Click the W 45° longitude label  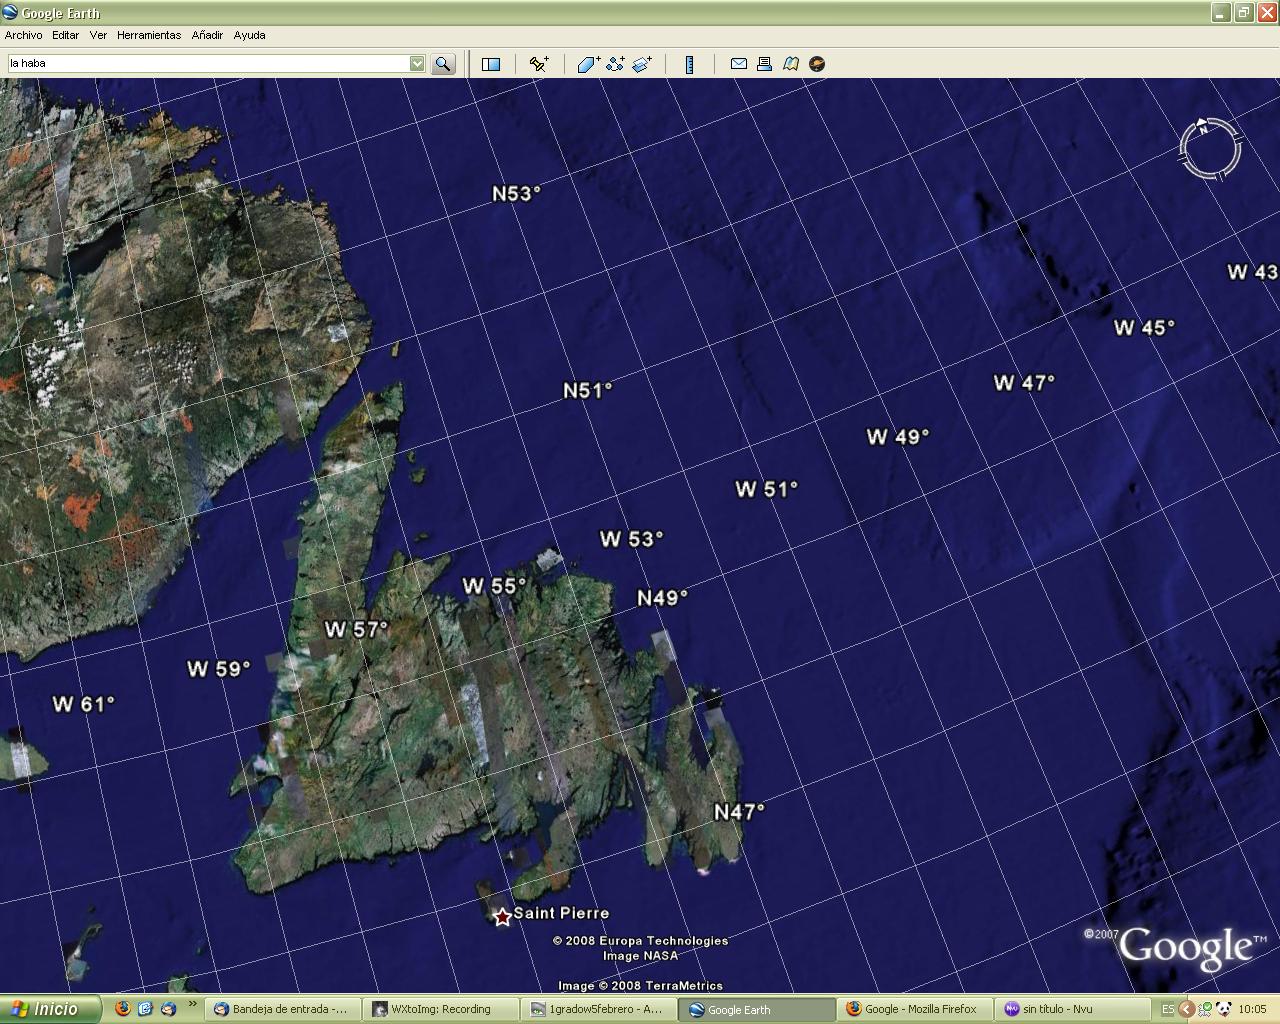click(1145, 328)
